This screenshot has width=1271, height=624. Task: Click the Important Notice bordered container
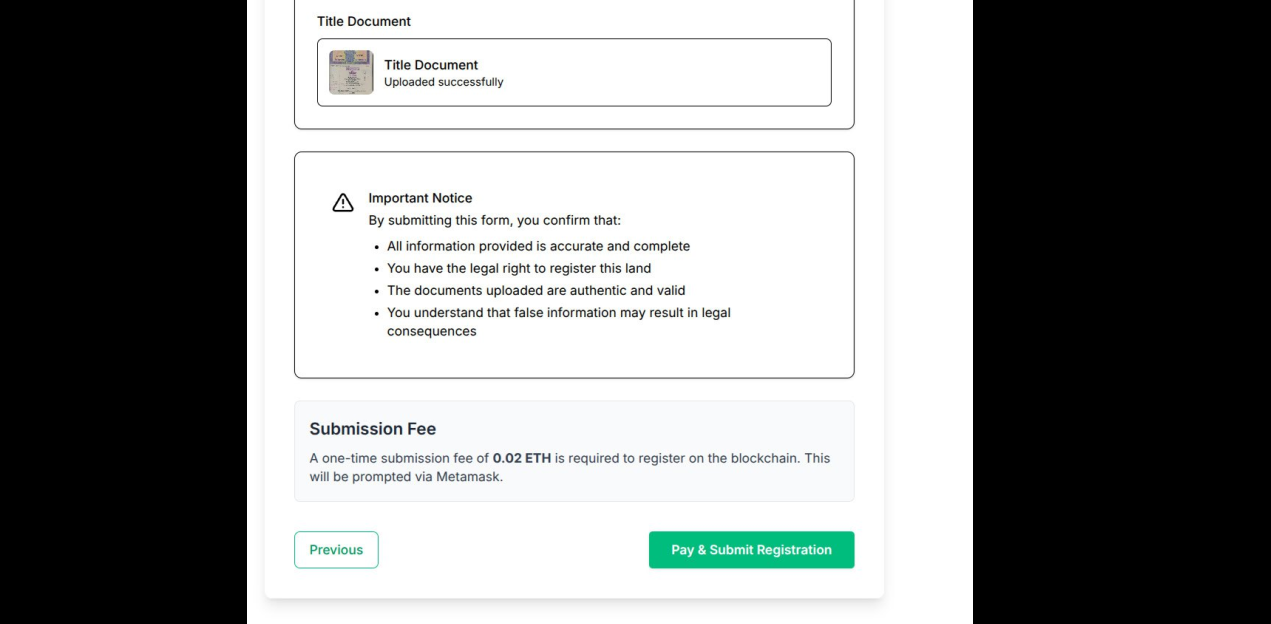(574, 264)
